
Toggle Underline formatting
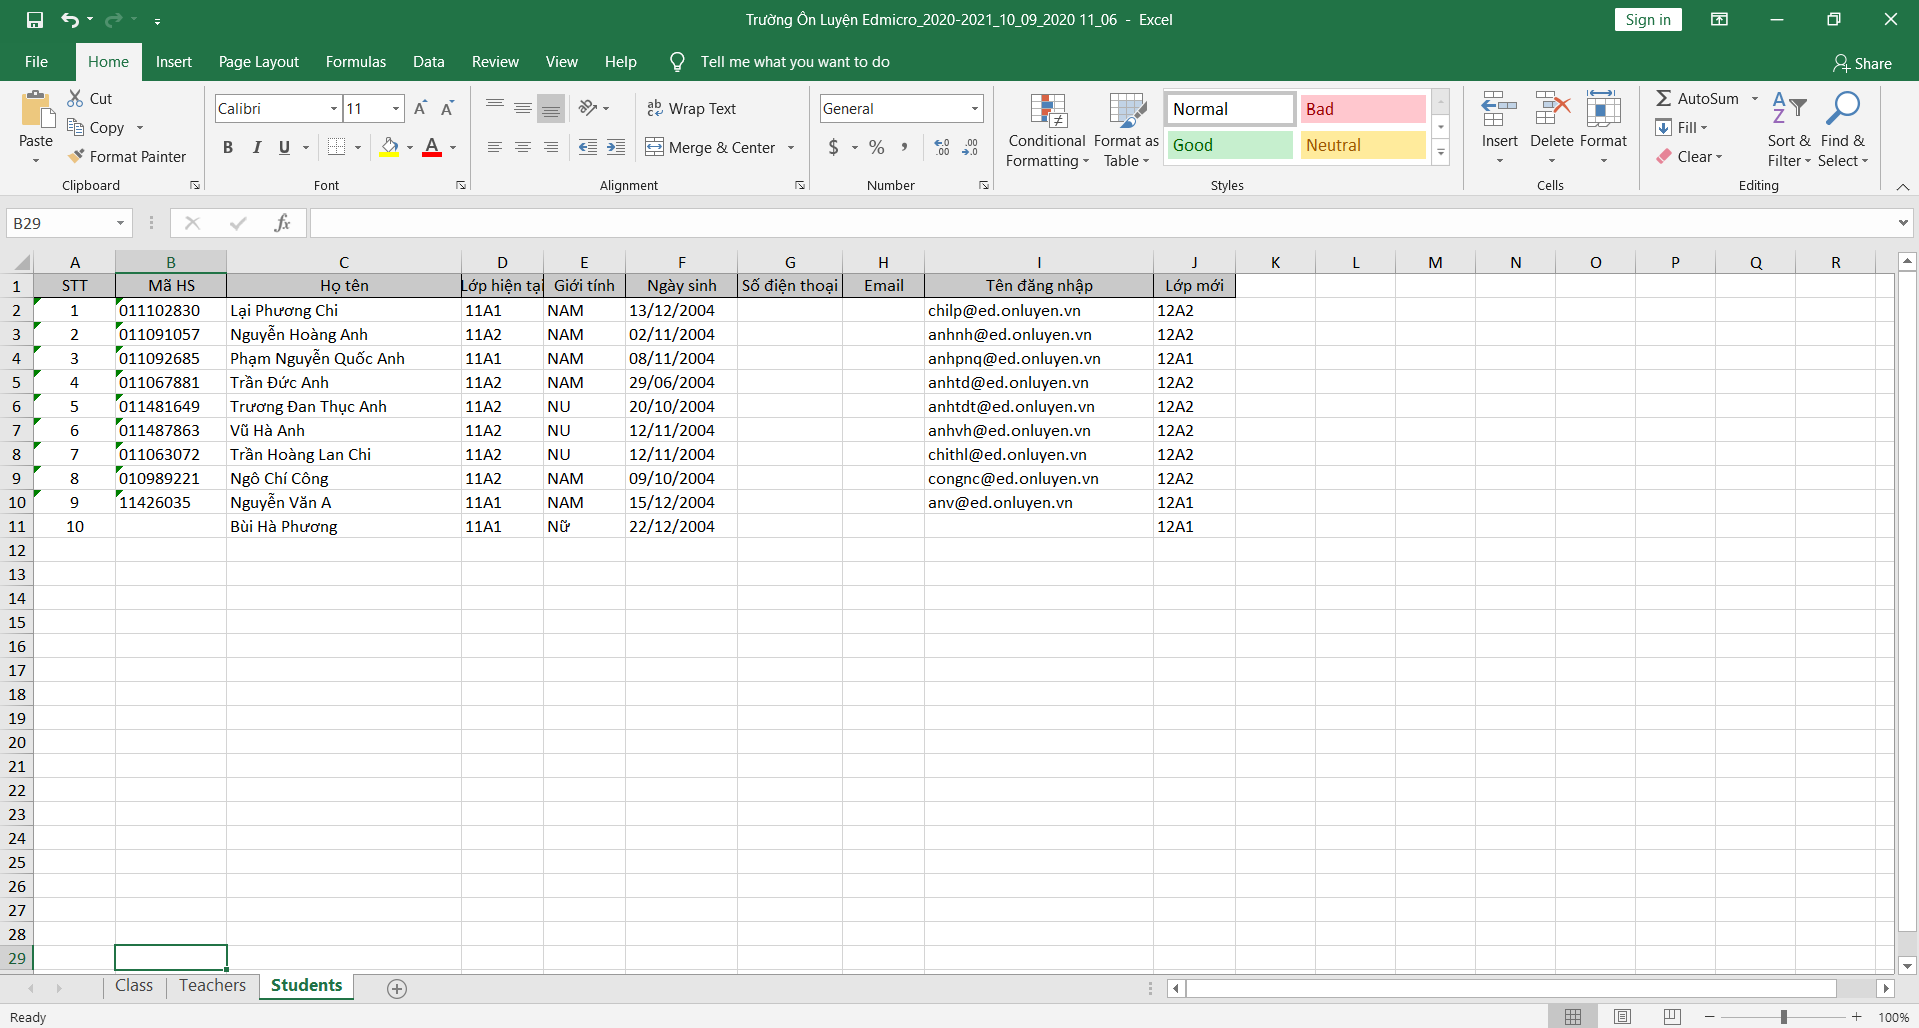pos(284,147)
